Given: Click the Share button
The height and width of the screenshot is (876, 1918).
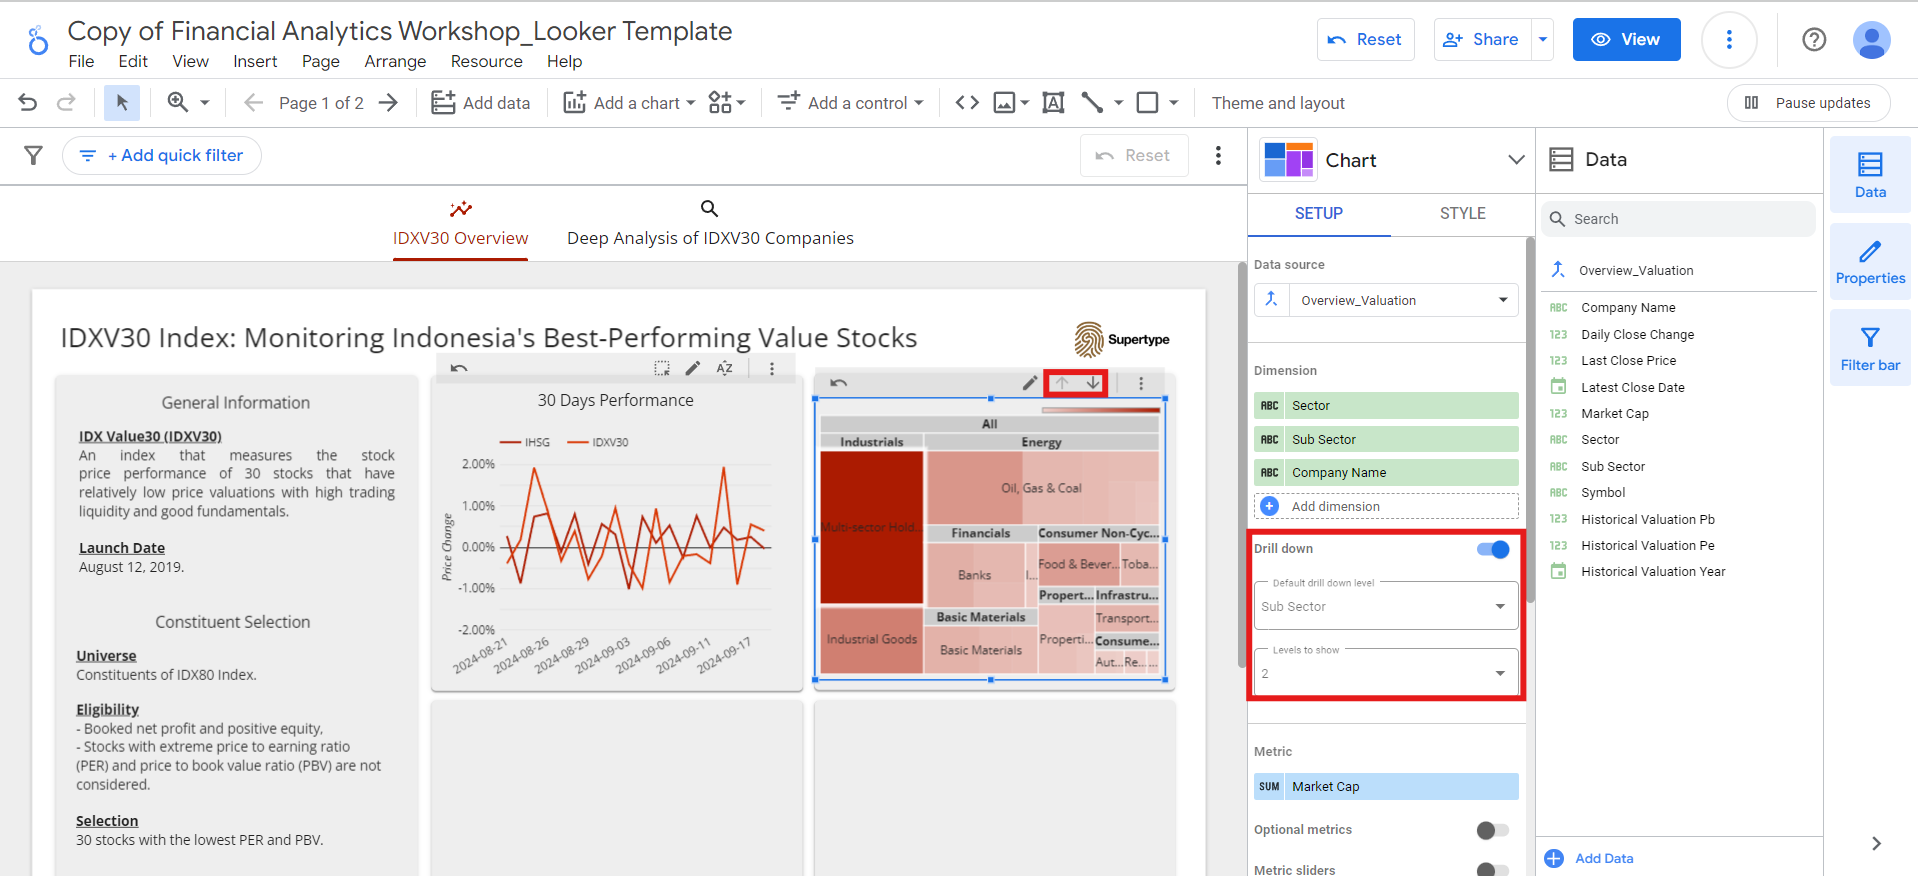Looking at the screenshot, I should 1482,40.
